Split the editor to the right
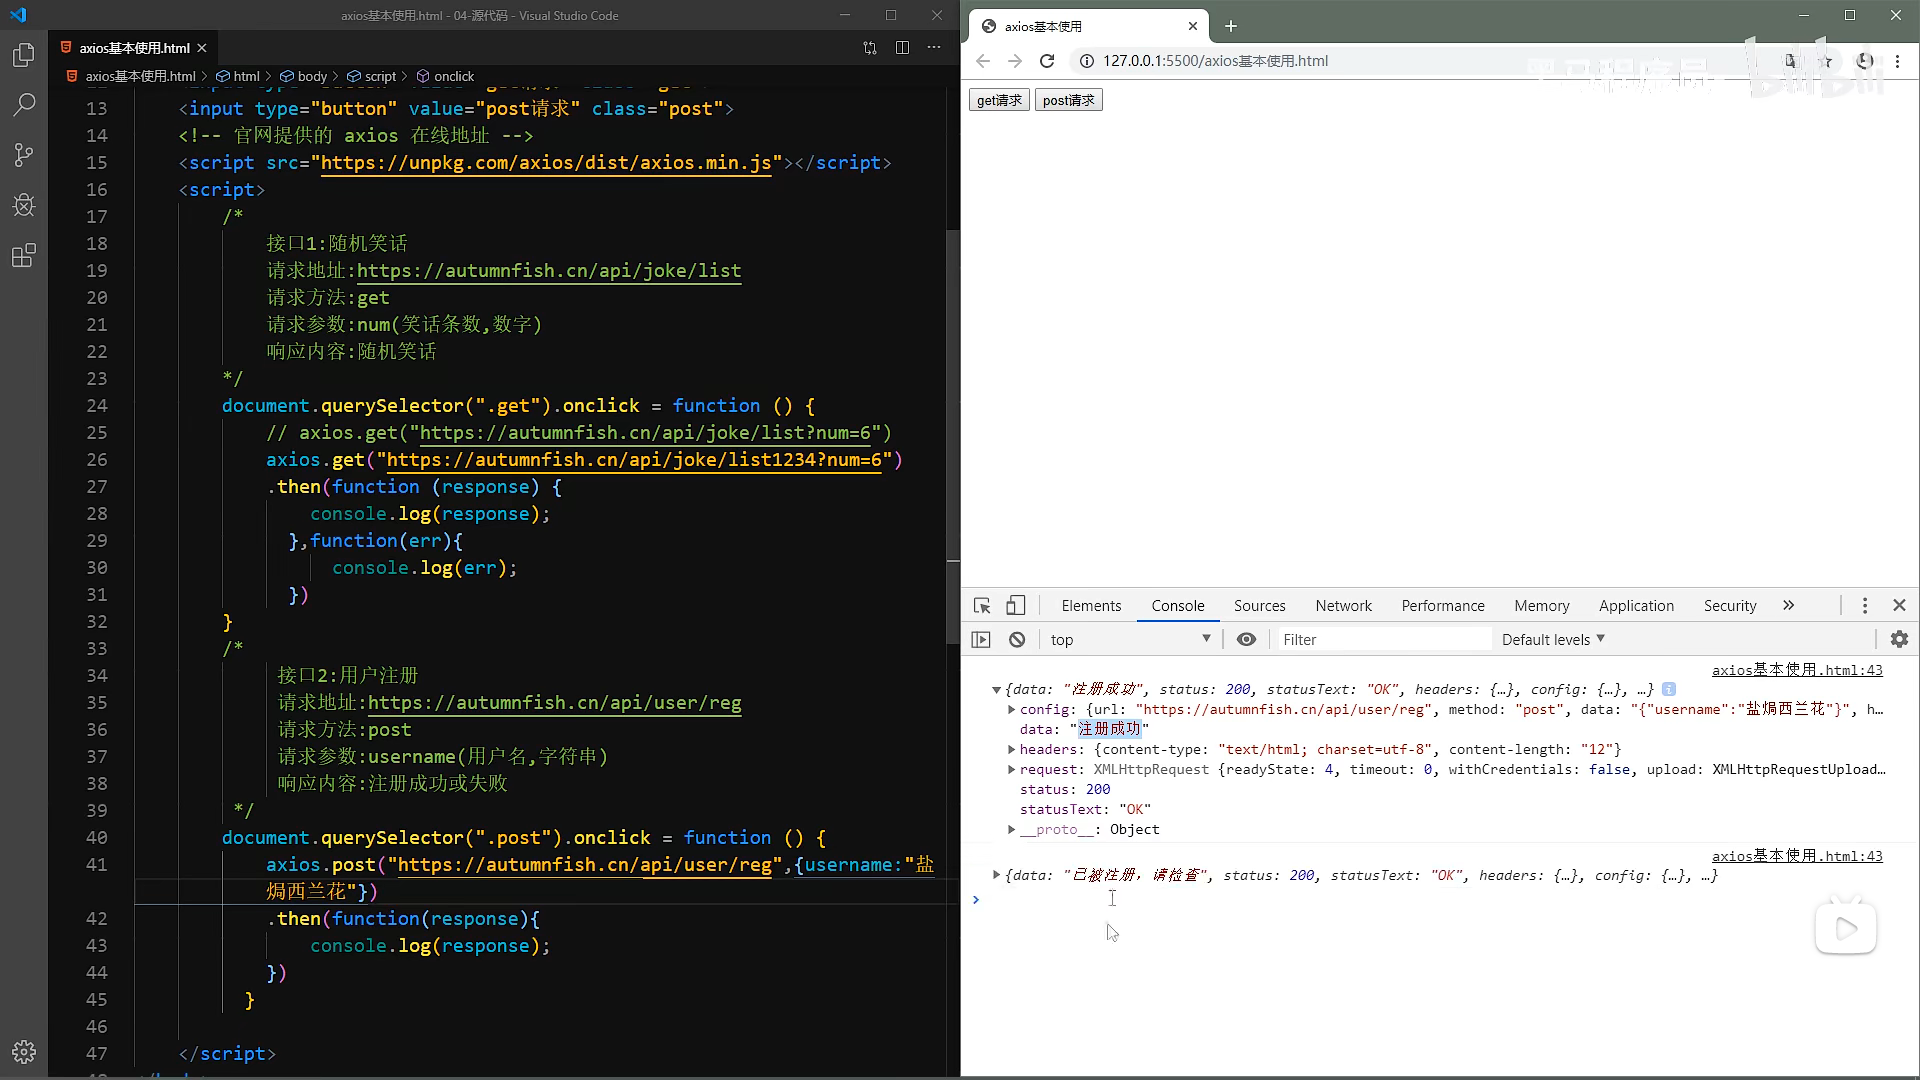 point(902,48)
